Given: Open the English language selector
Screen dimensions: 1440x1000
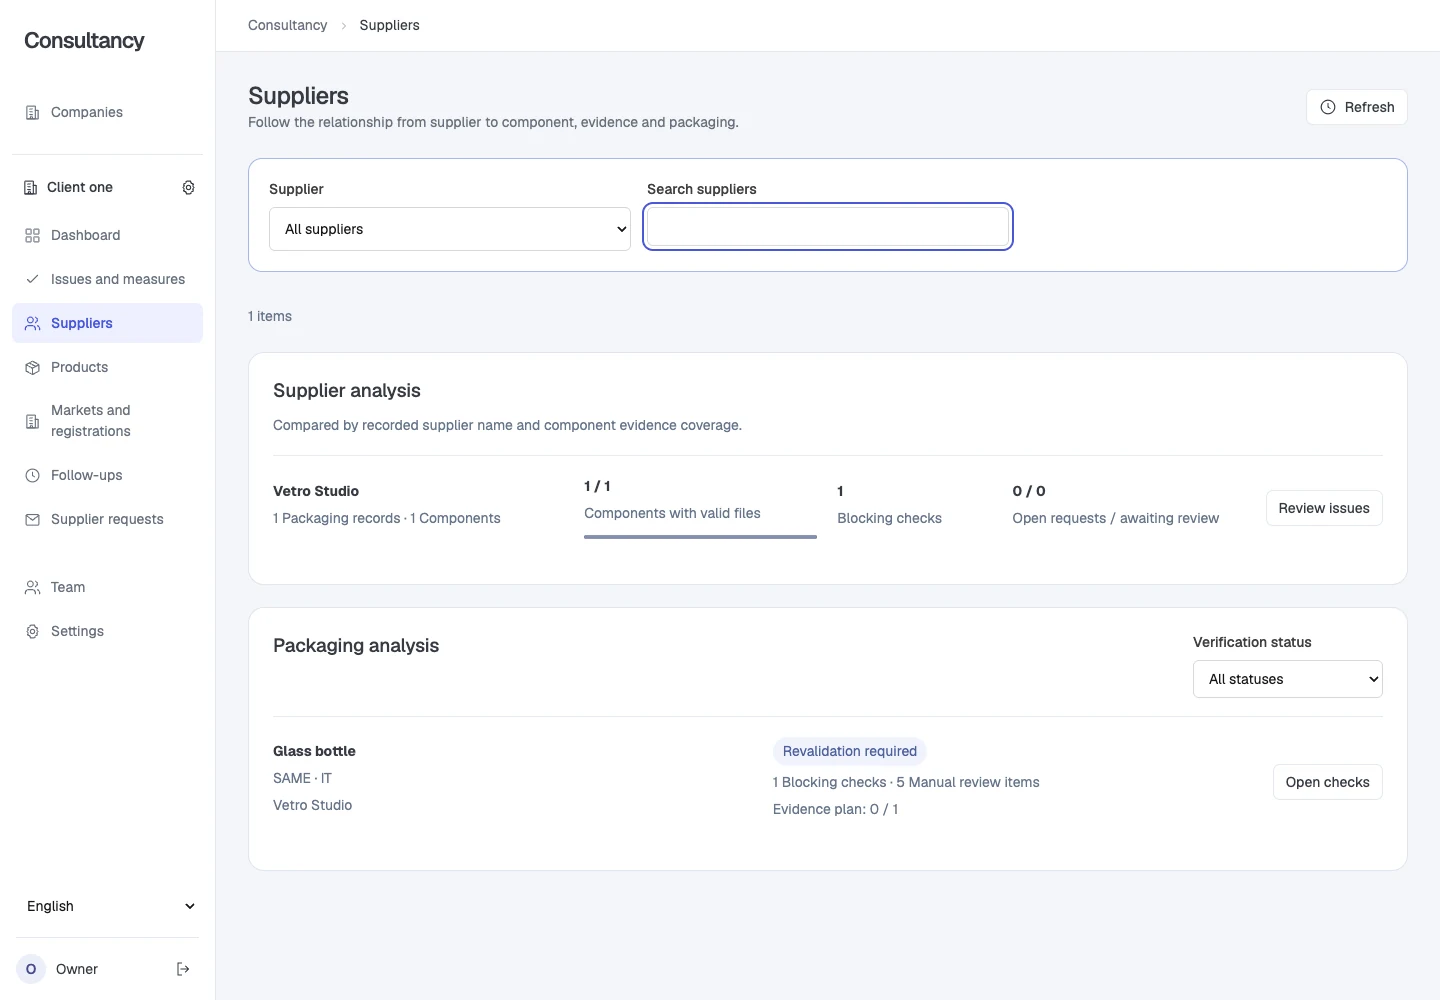Looking at the screenshot, I should [108, 906].
